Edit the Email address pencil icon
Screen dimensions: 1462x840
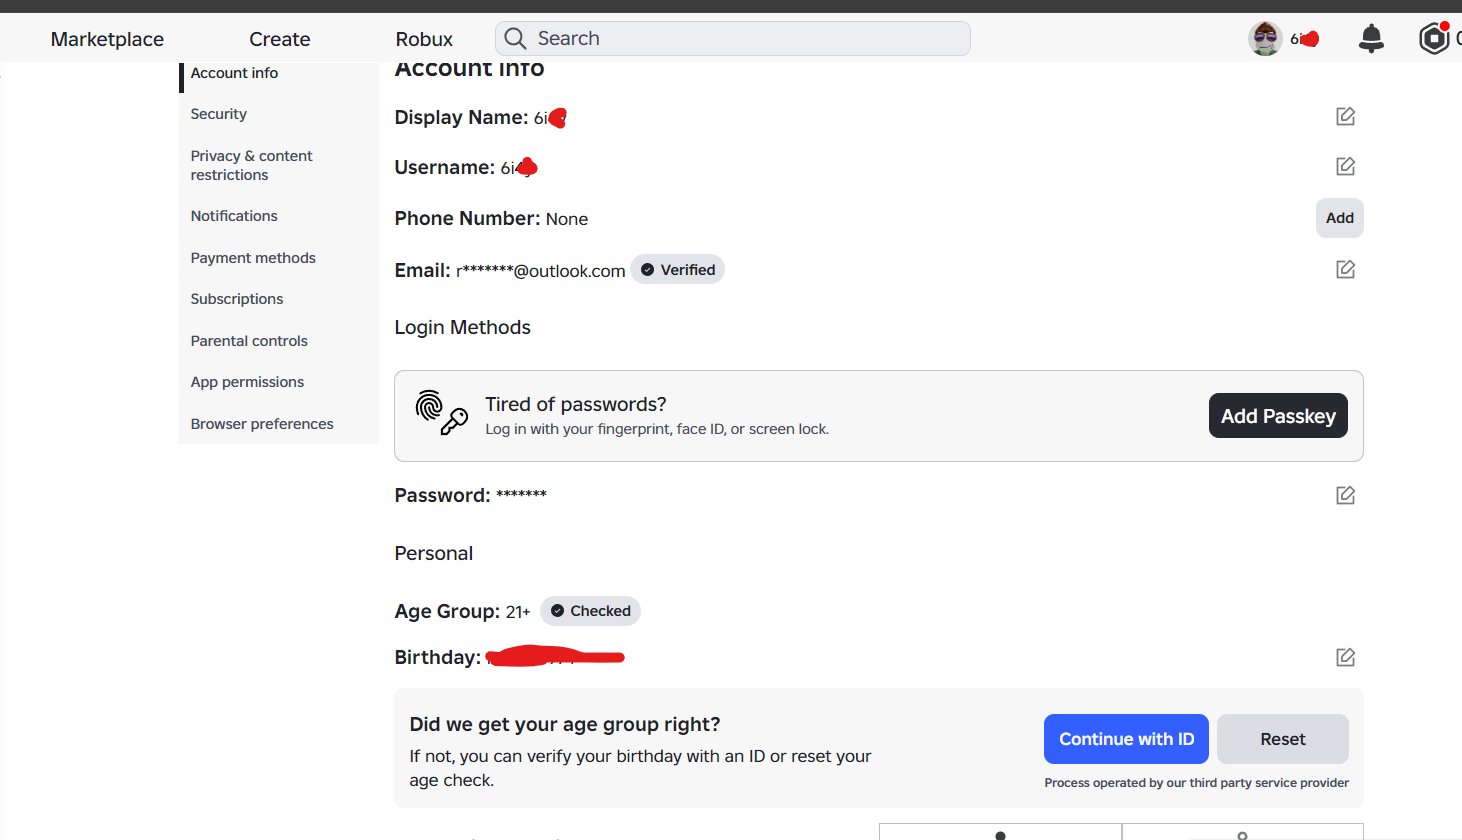1345,269
